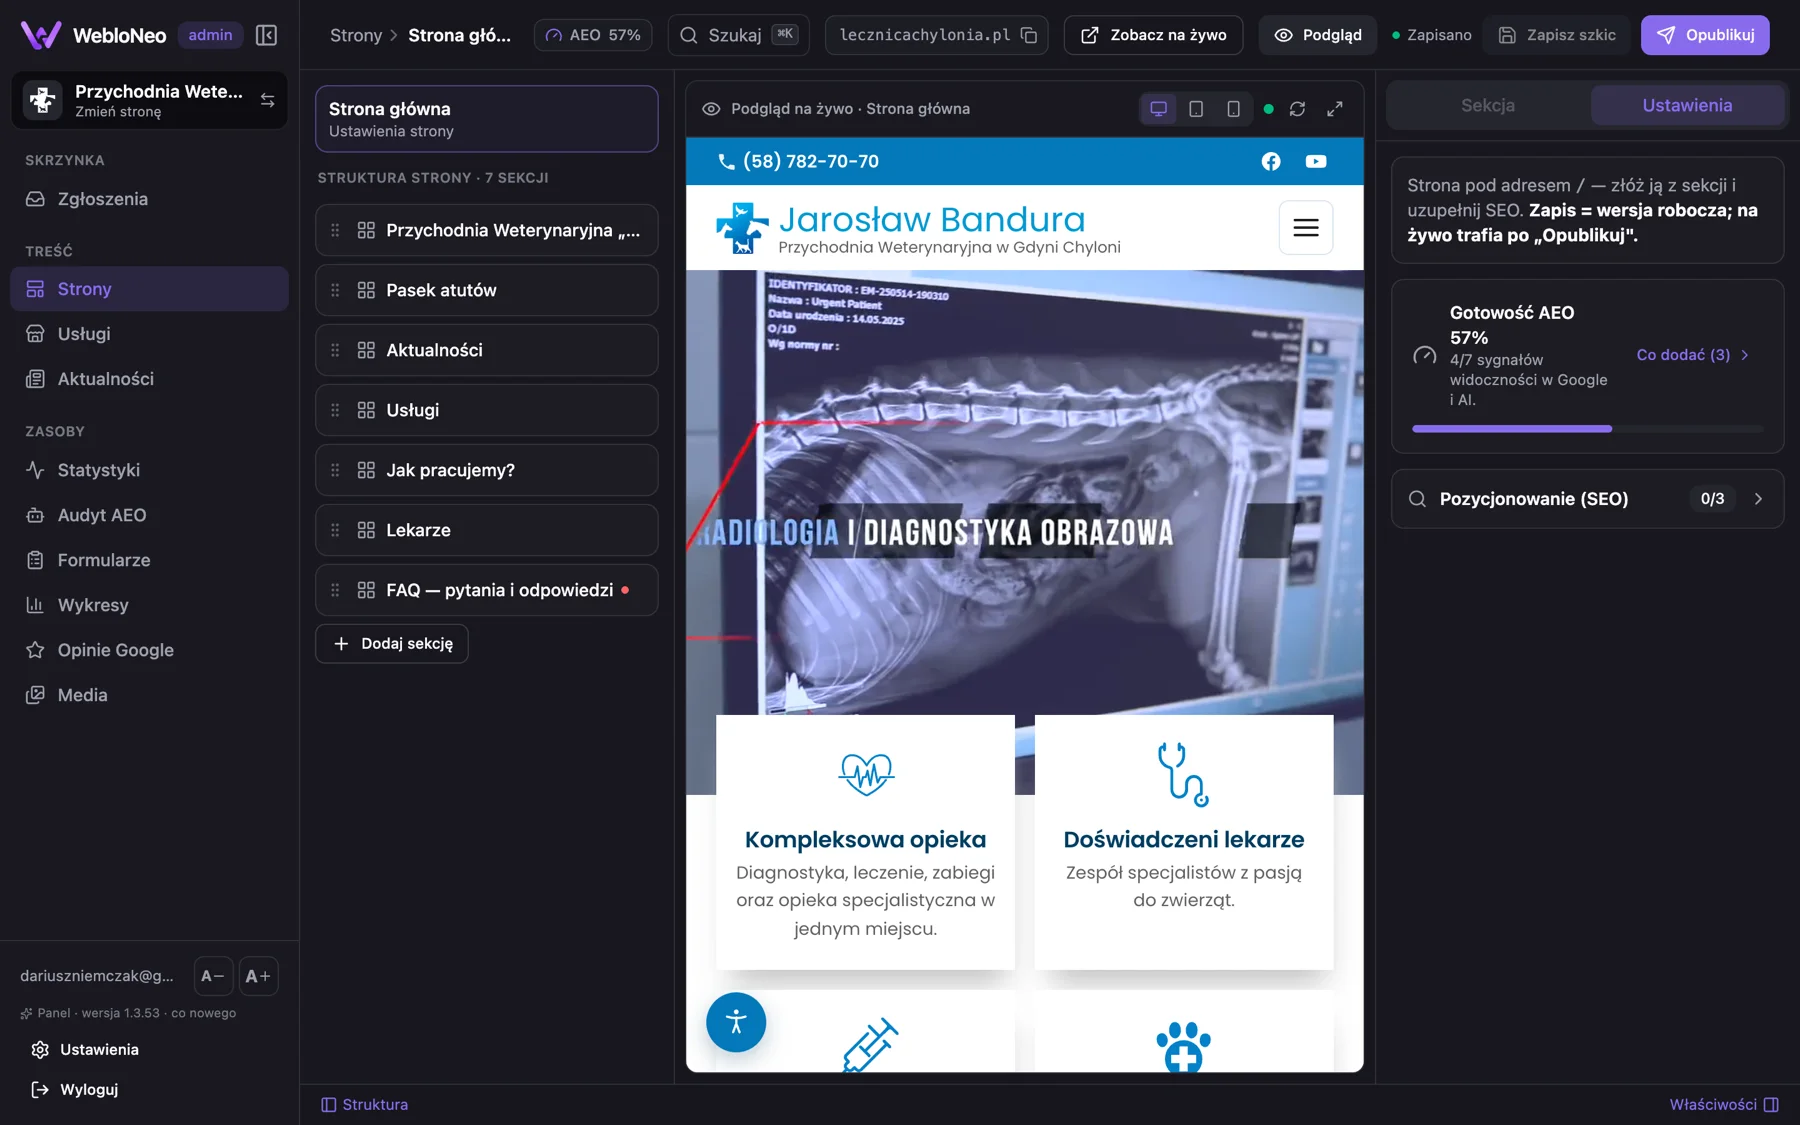Click Przychodnia Wete... site switcher

(150, 100)
